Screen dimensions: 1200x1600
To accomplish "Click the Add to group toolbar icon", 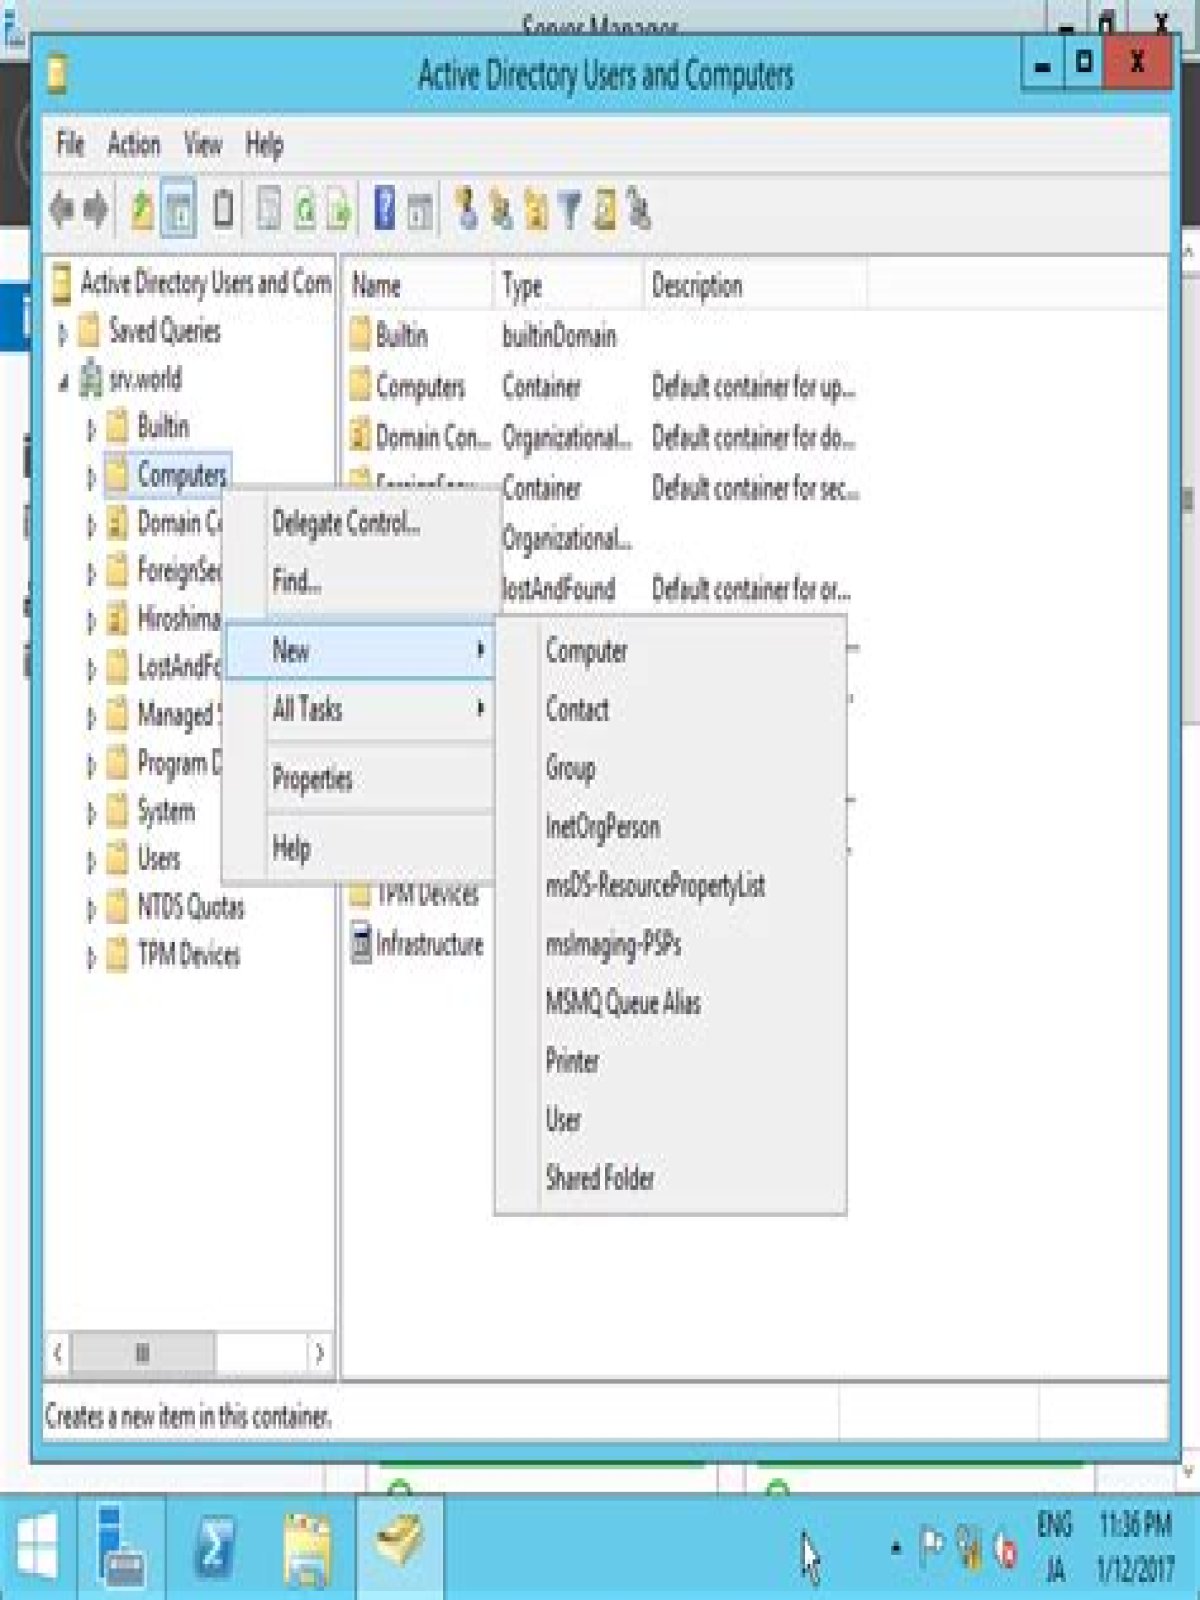I will click(638, 210).
